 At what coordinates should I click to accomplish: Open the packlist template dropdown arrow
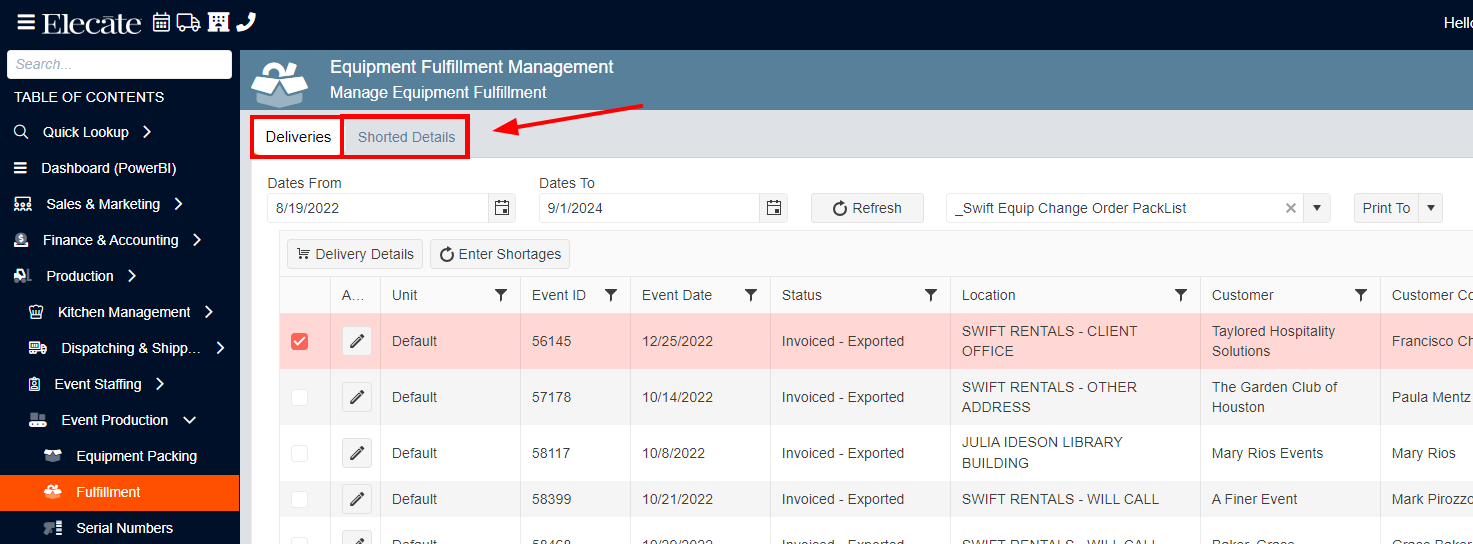click(x=1316, y=208)
